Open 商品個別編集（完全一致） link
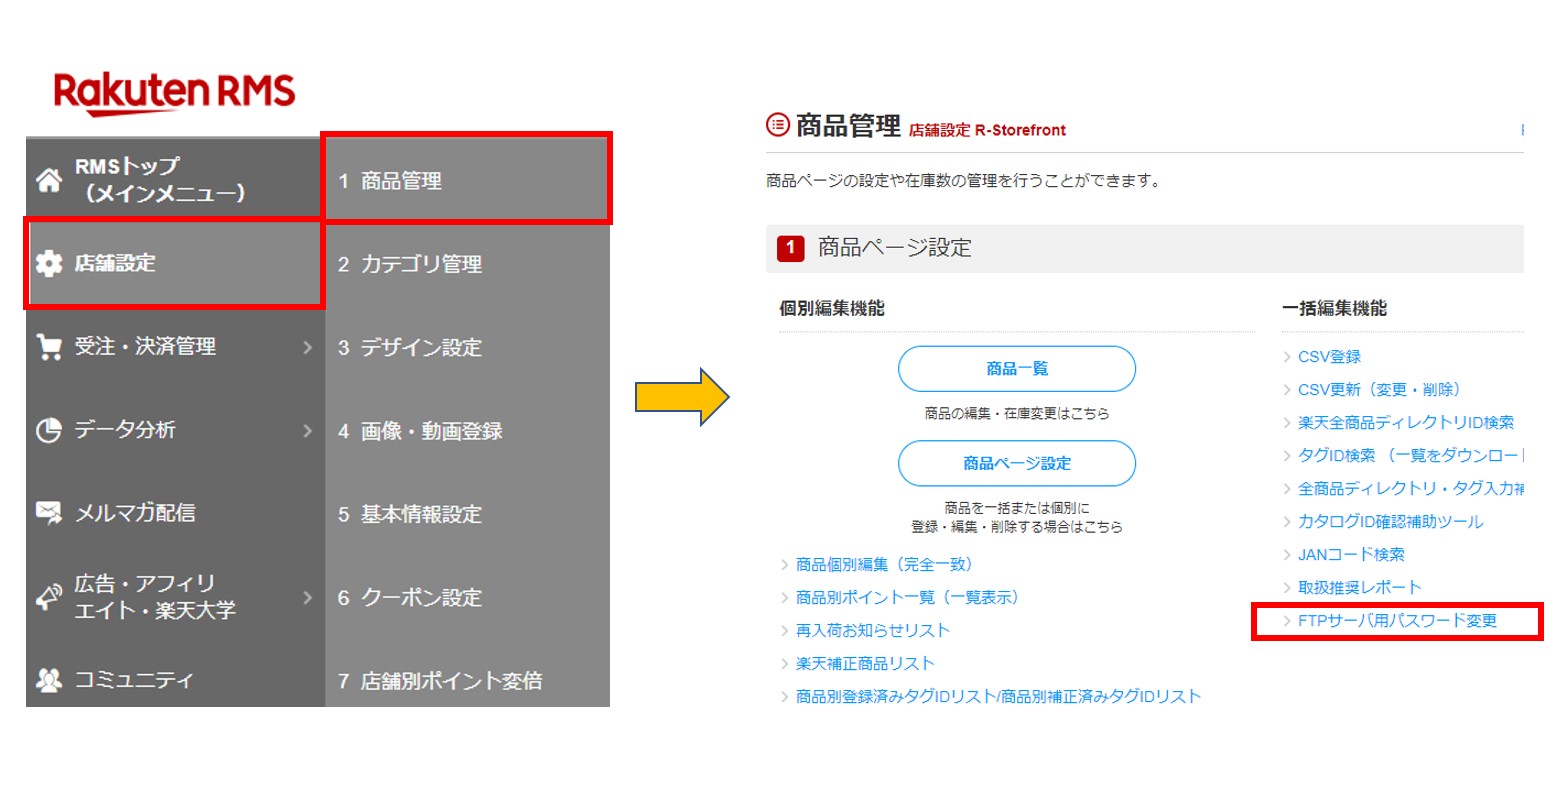Screen dimensions: 1562x797 (x=884, y=565)
